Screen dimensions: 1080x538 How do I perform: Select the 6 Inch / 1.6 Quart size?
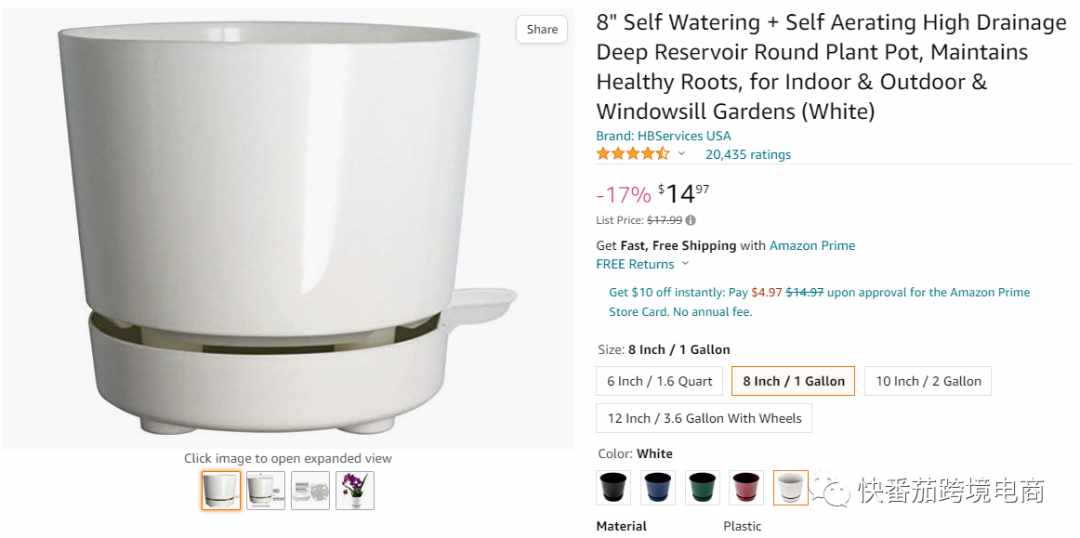pos(659,381)
